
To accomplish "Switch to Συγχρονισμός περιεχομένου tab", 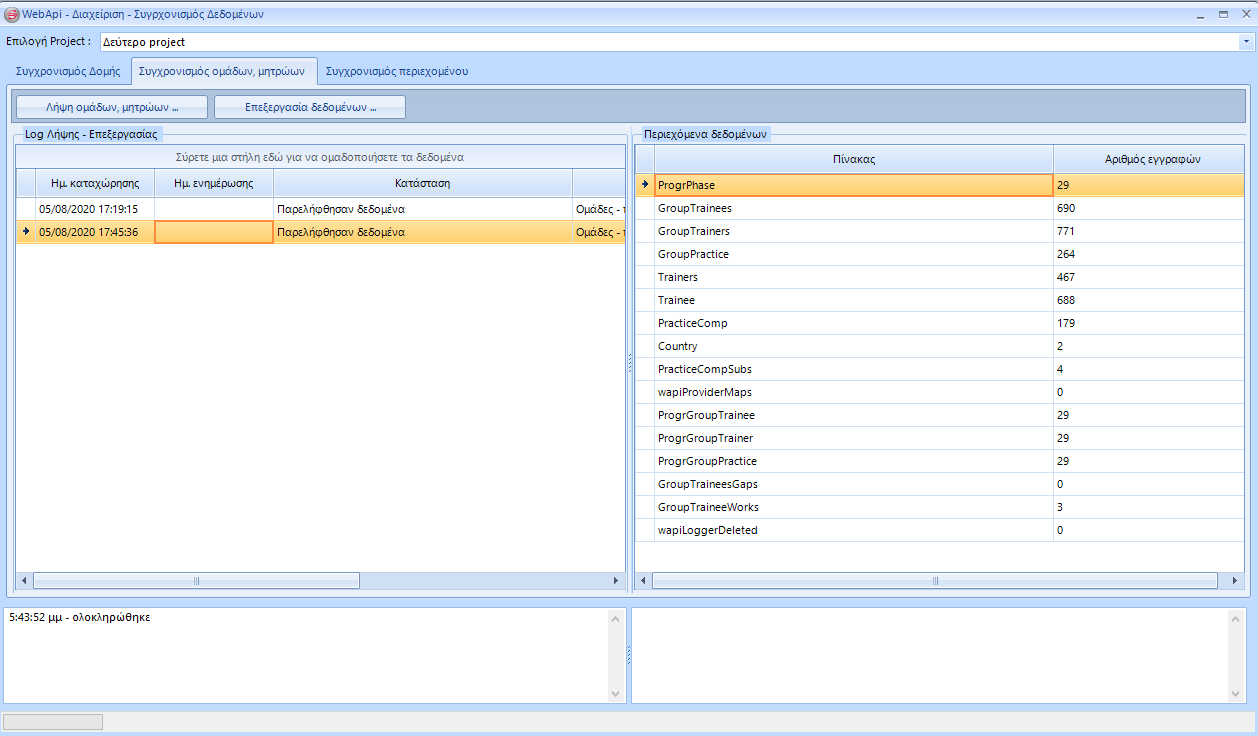I will click(x=397, y=72).
